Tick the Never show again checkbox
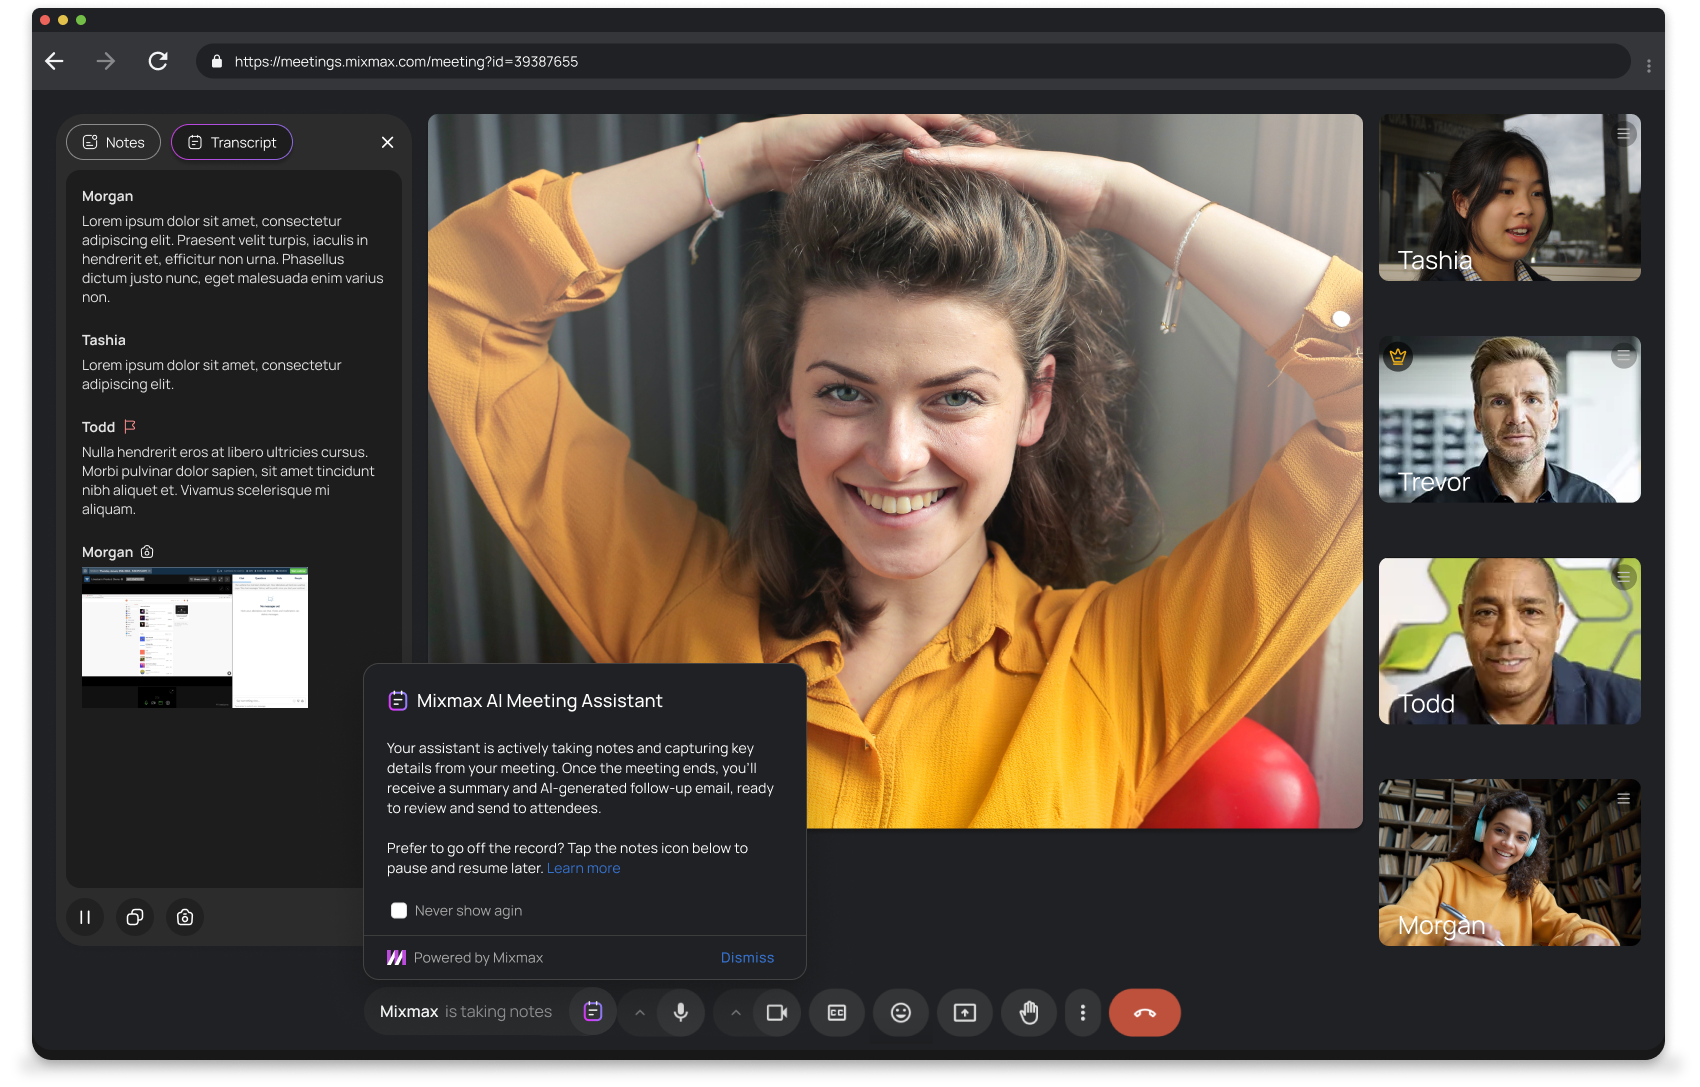The width and height of the screenshot is (1700, 1087). [399, 910]
